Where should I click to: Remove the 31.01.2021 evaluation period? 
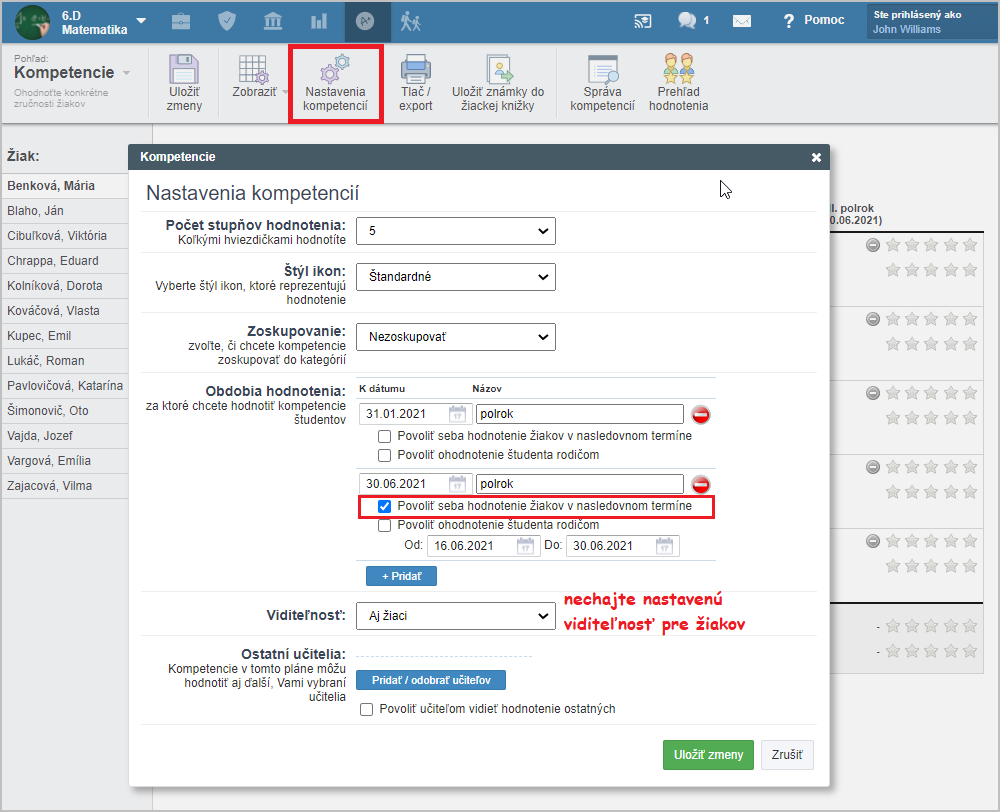click(701, 414)
